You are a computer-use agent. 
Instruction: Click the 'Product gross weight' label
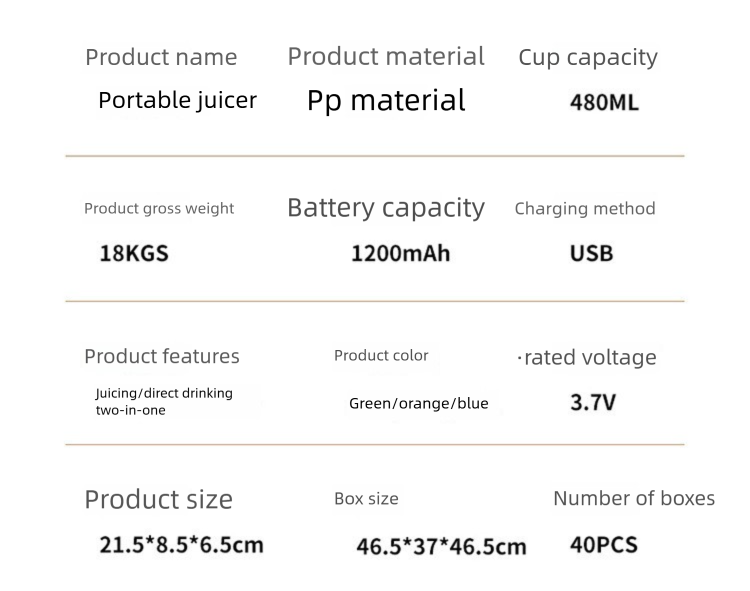click(x=159, y=208)
